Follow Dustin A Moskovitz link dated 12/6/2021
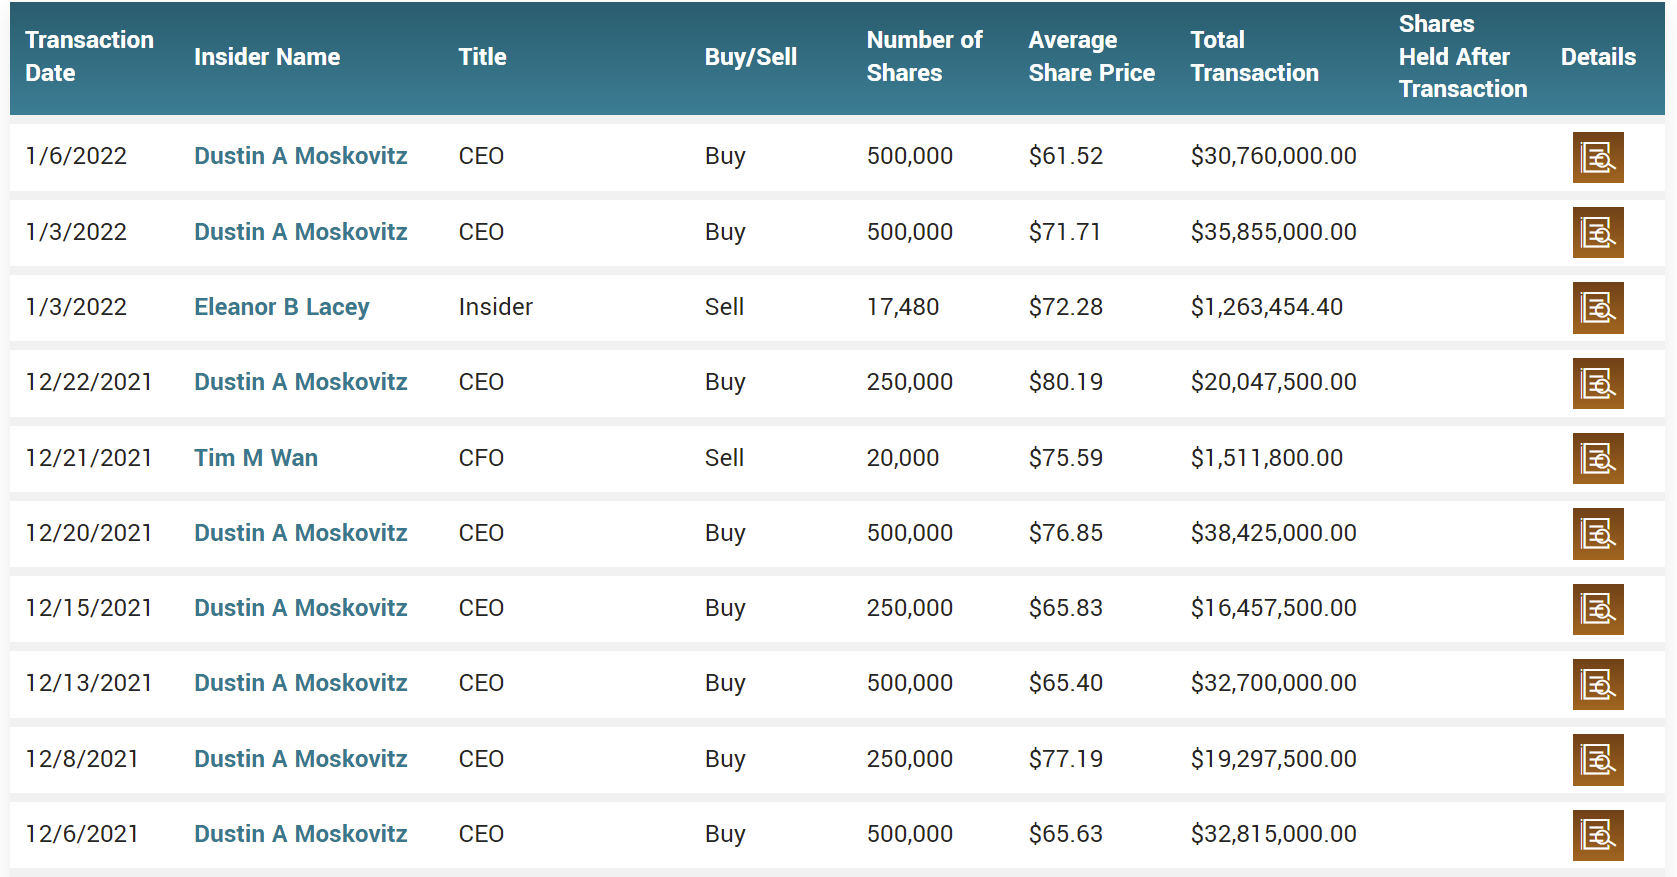This screenshot has height=877, width=1677. [301, 834]
